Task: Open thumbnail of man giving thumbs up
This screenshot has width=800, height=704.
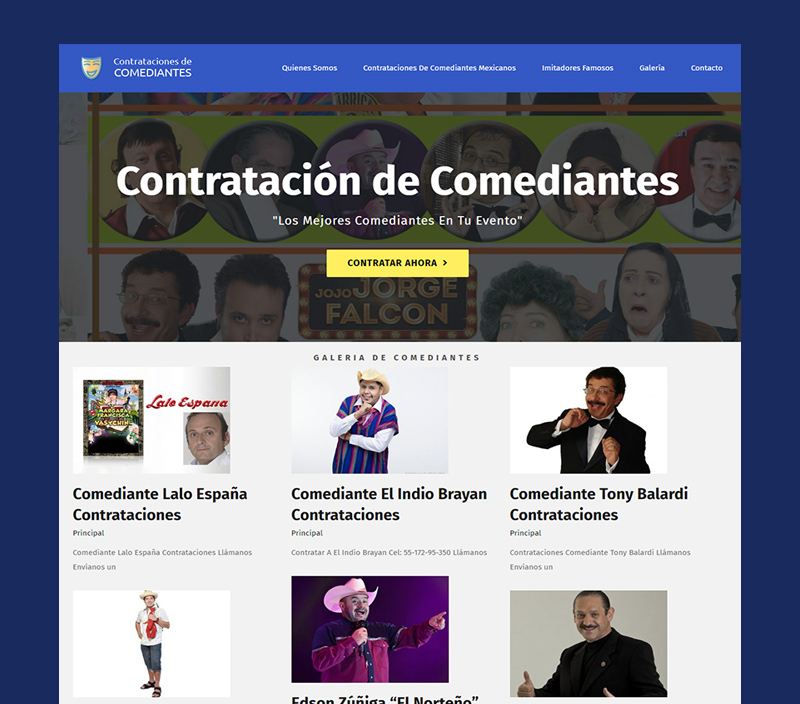Action: click(x=588, y=644)
